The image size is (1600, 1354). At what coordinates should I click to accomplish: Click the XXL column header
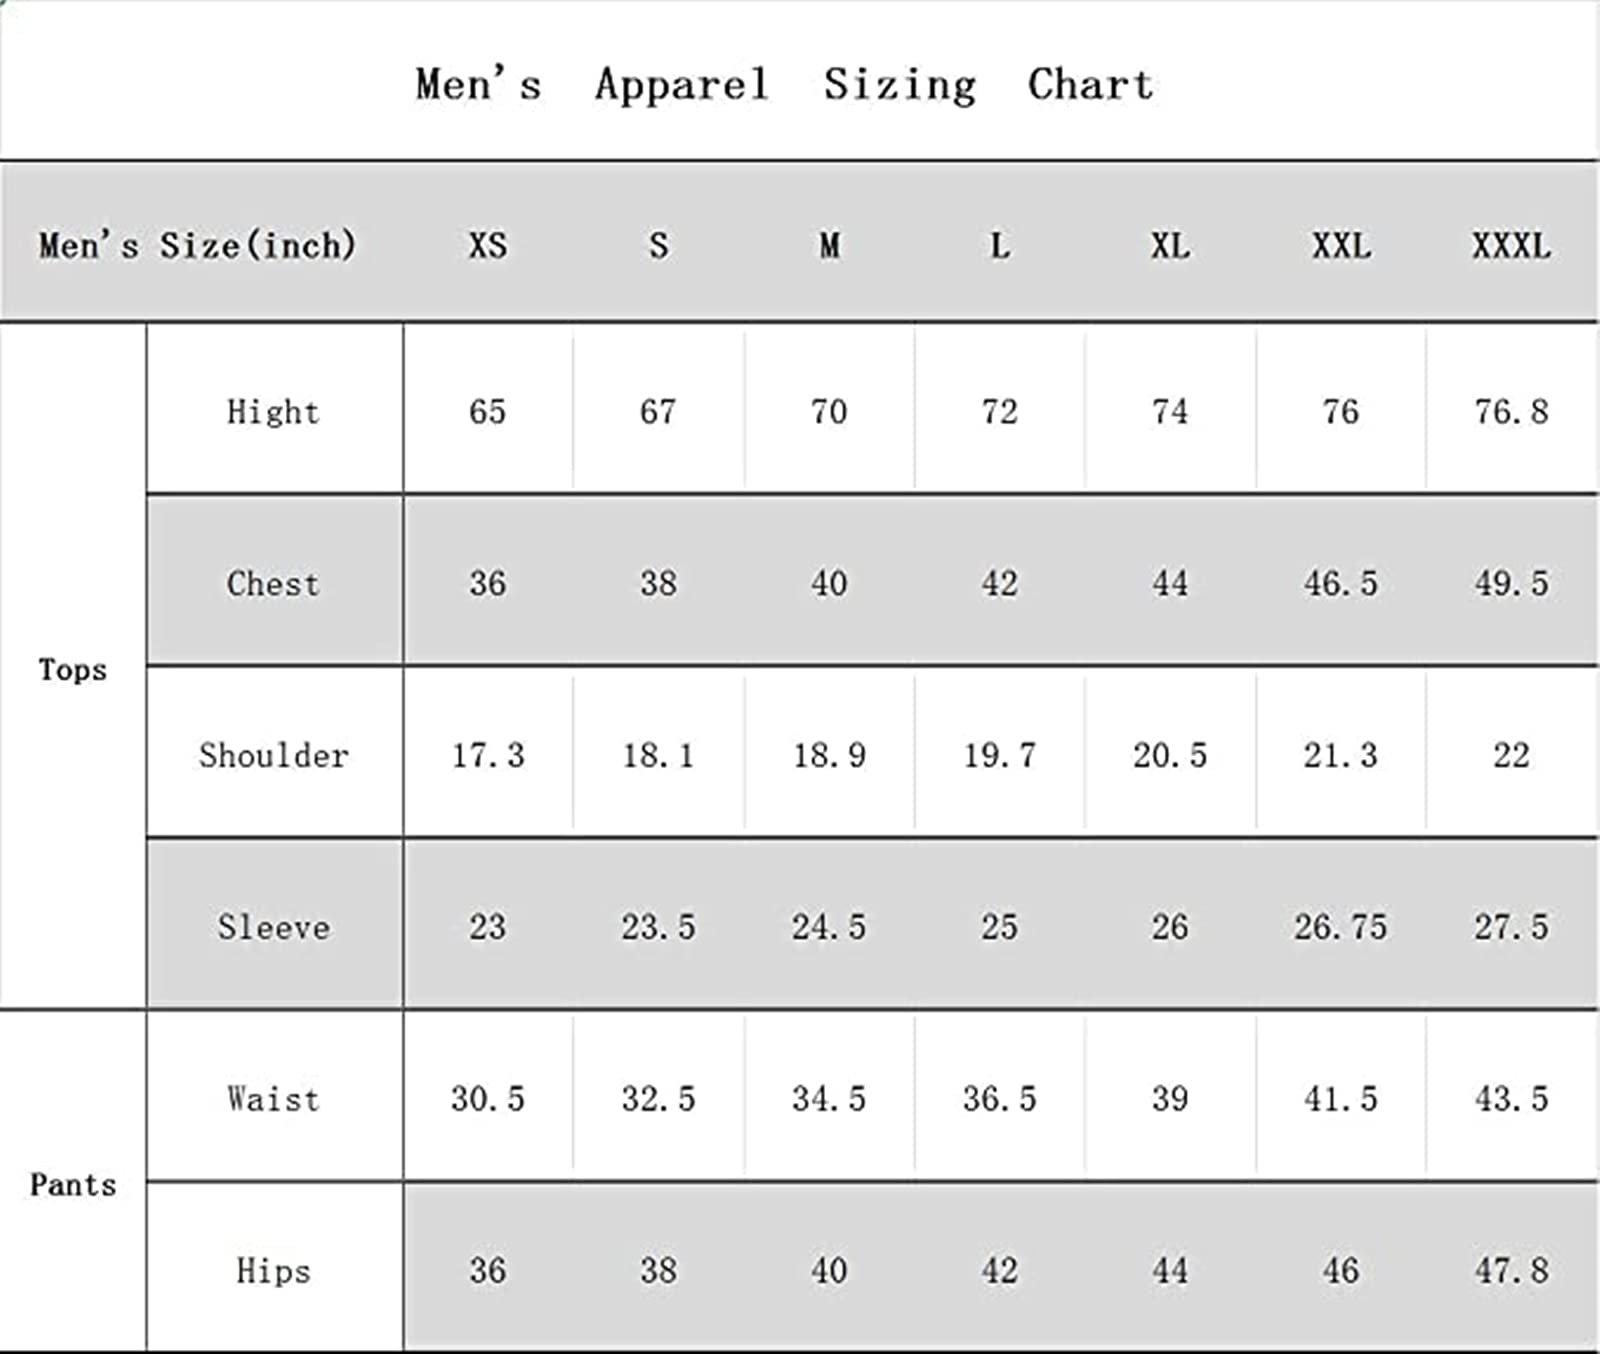[1341, 246]
